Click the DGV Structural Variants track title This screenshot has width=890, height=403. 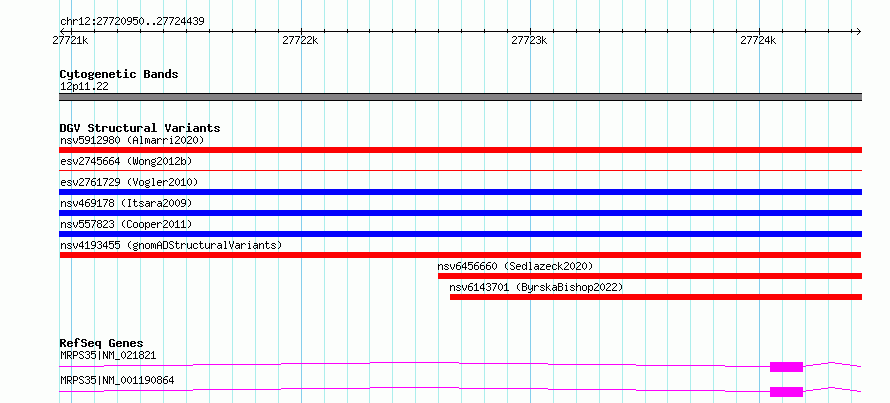140,128
